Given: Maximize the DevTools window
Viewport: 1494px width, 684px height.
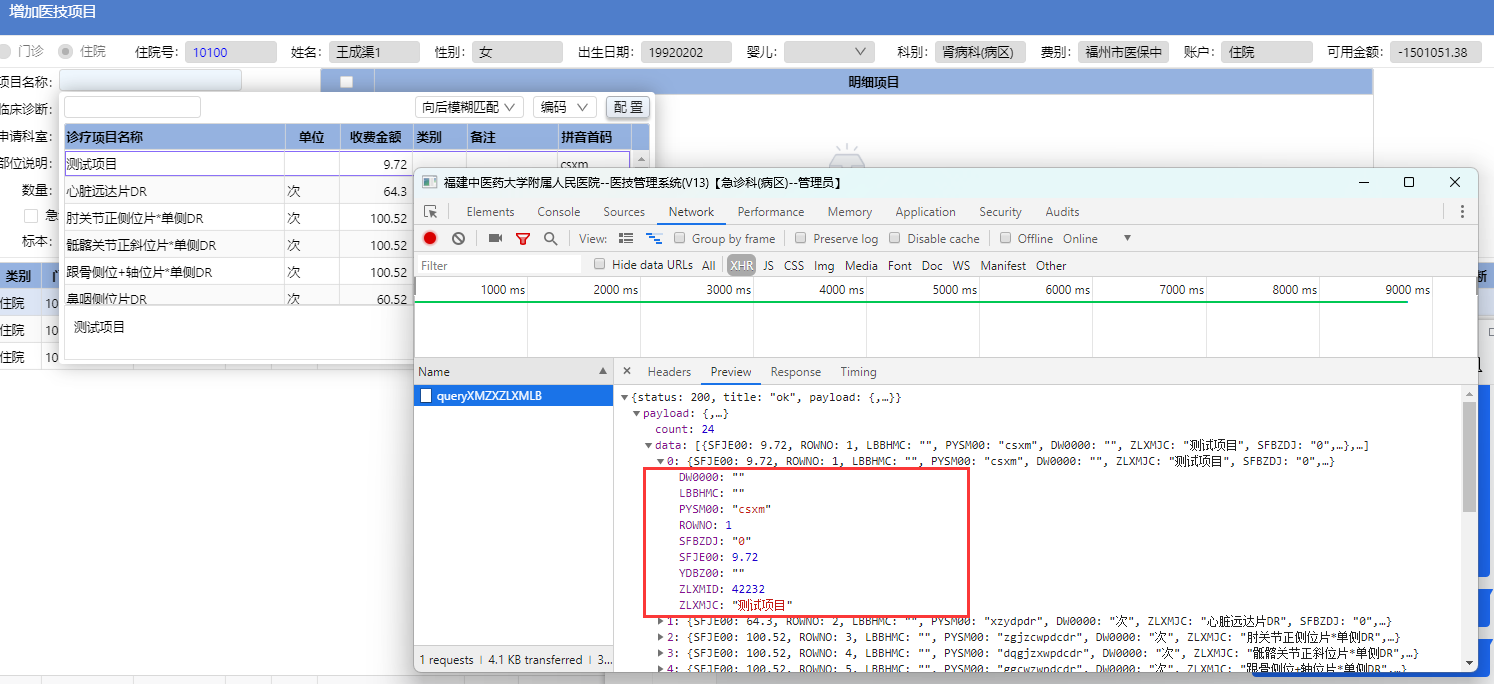Looking at the screenshot, I should pyautogui.click(x=1409, y=182).
